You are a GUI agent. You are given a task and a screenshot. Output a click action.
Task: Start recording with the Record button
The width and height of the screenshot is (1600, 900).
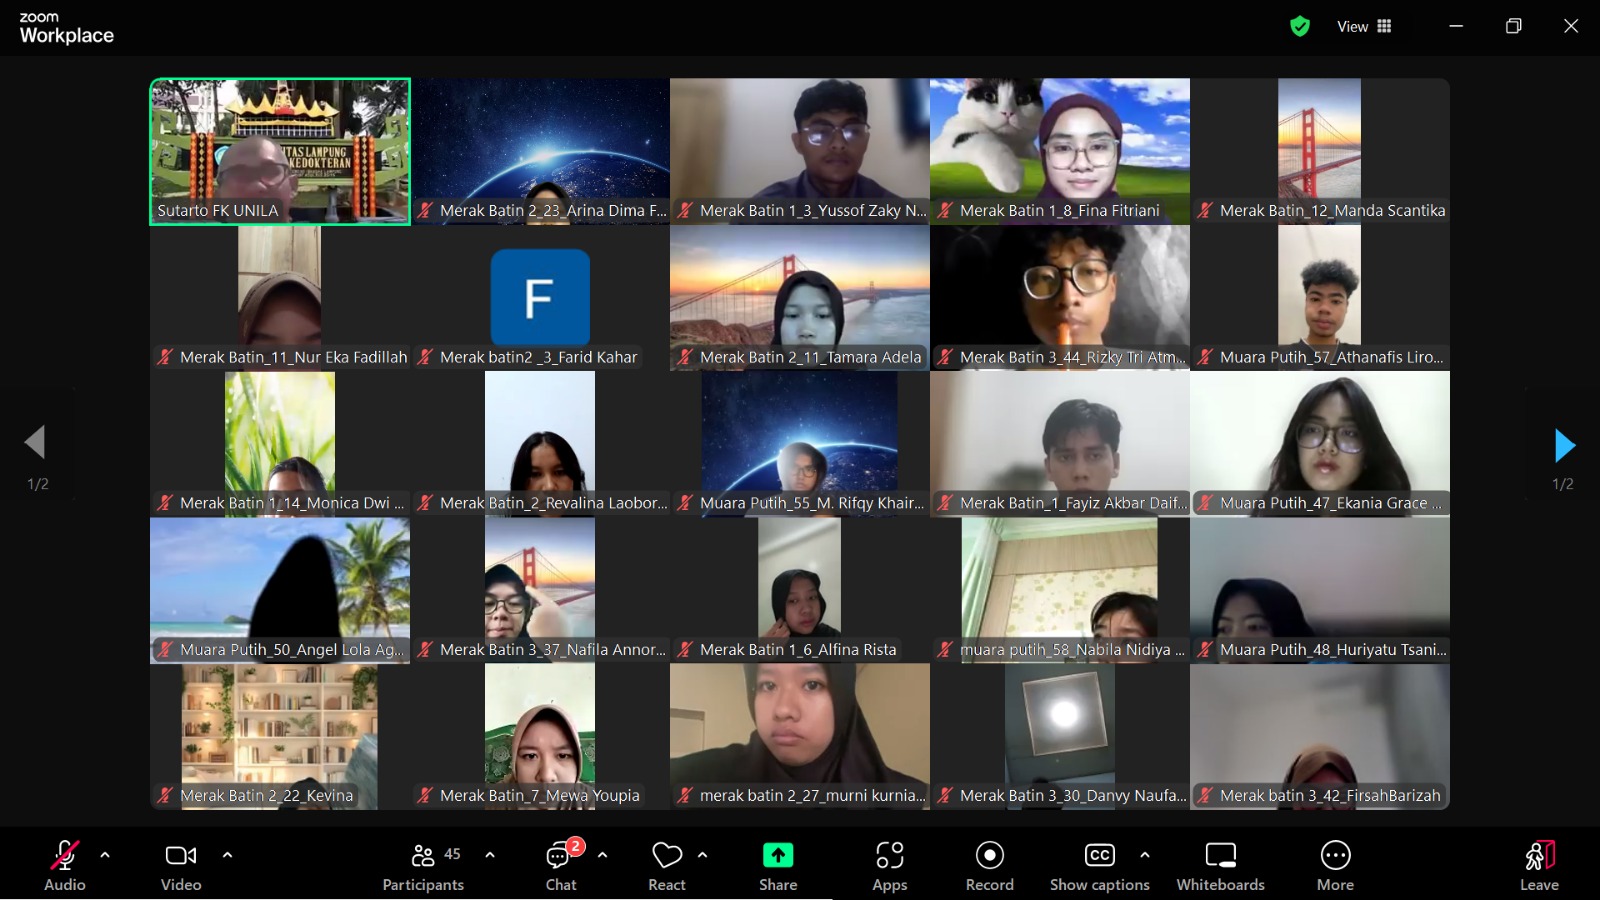click(989, 866)
